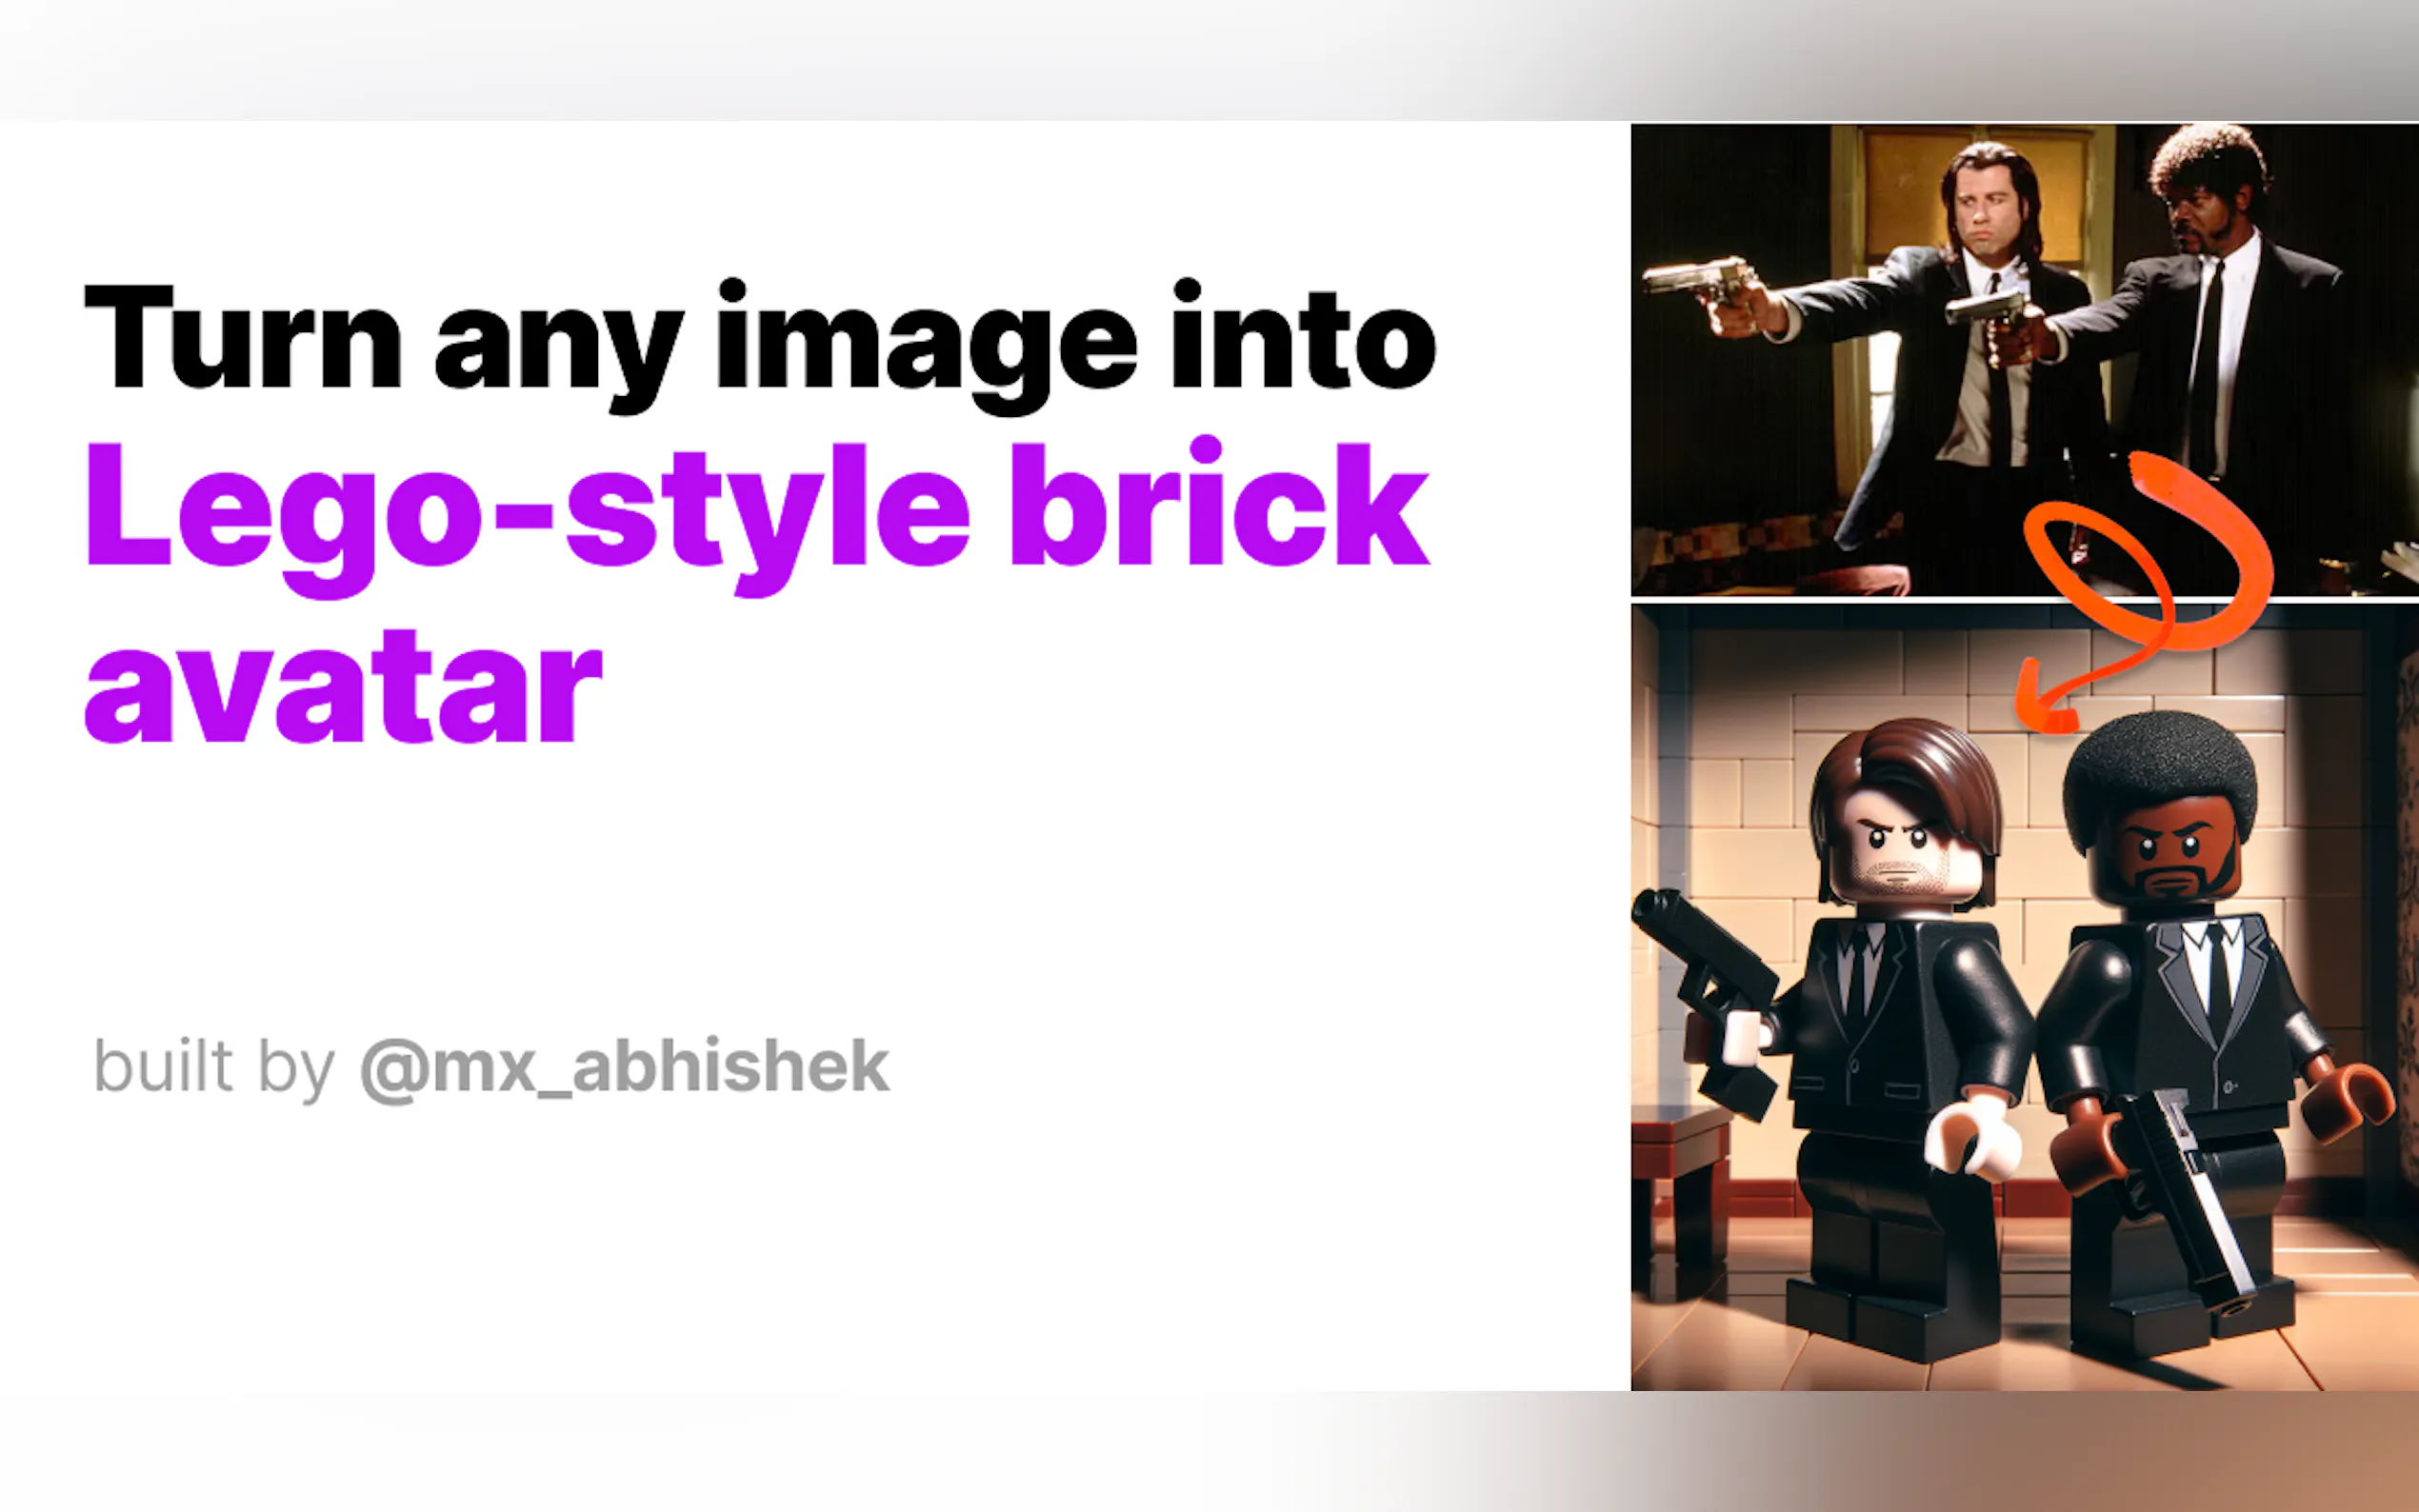This screenshot has width=2419, height=1512.
Task: Click the word "brick" in purple text
Action: point(1220,504)
